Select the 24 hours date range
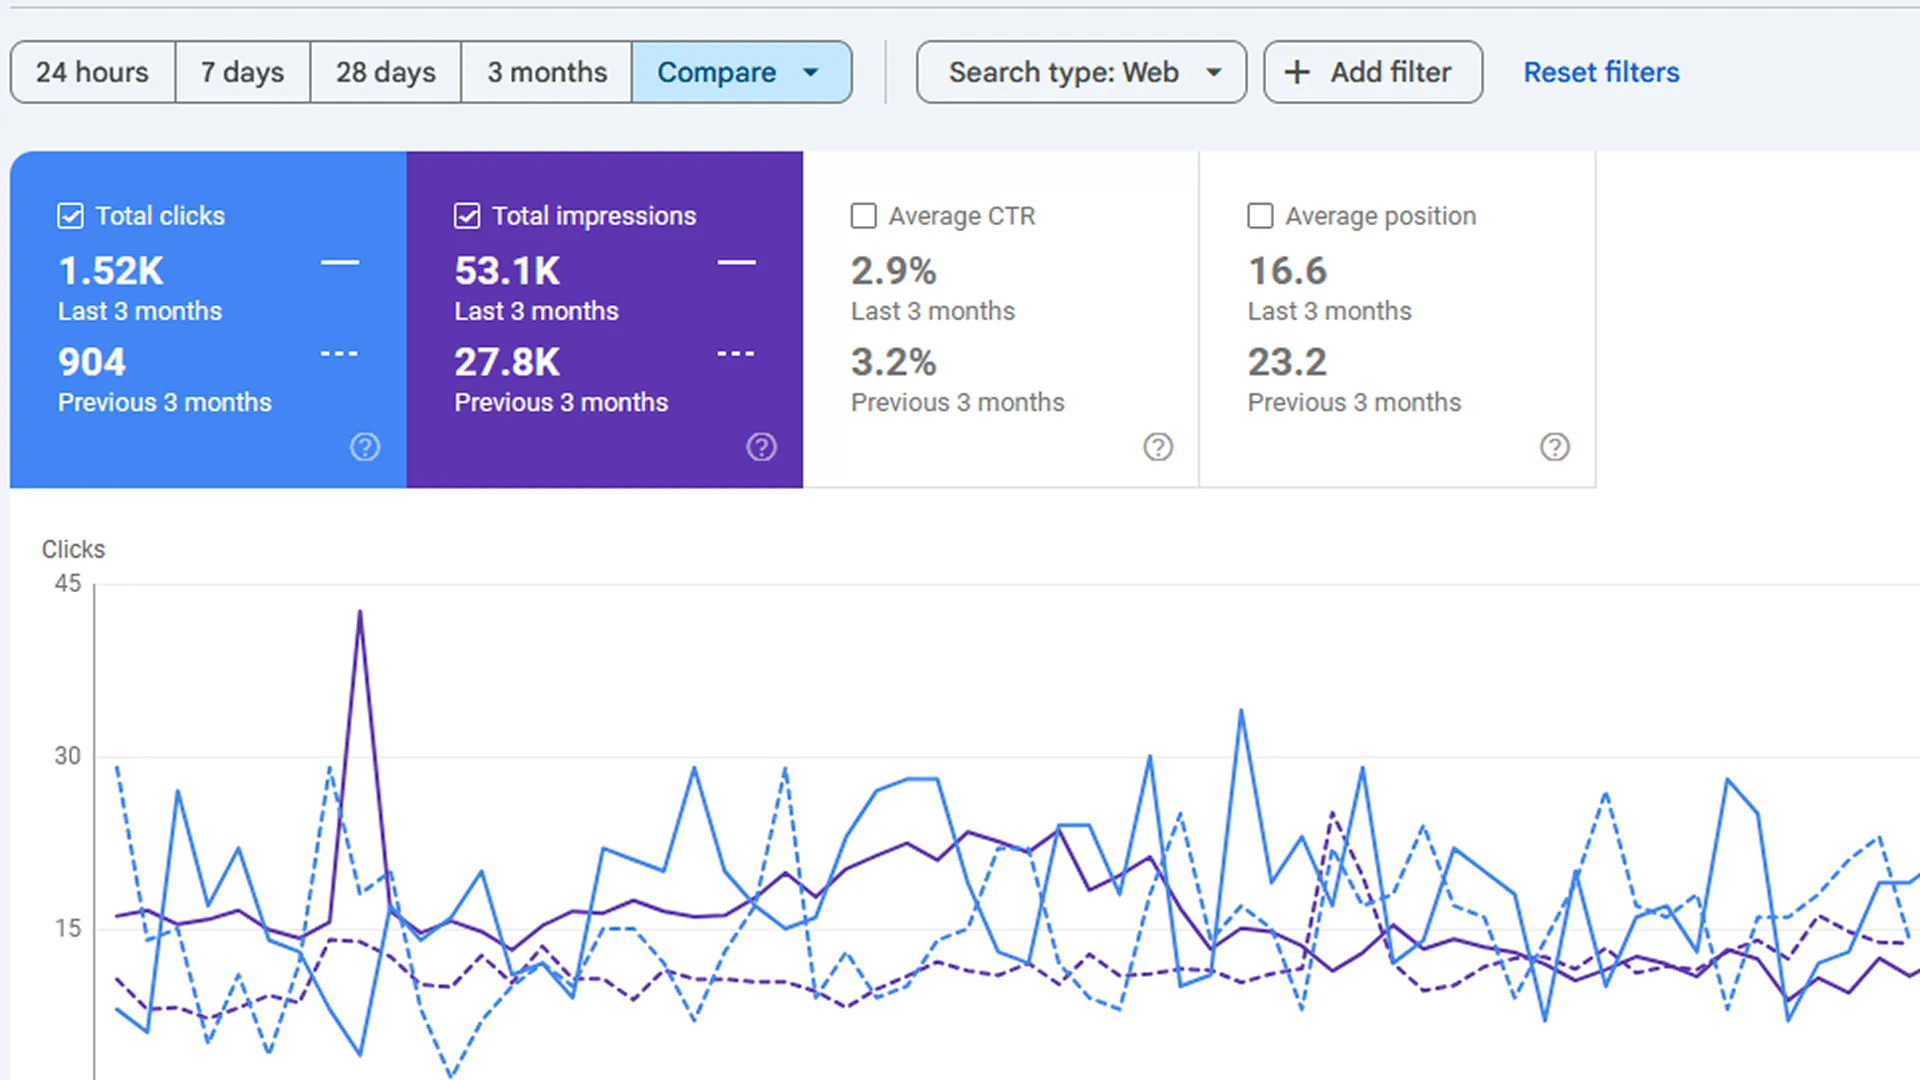Image resolution: width=1920 pixels, height=1080 pixels. tap(92, 72)
